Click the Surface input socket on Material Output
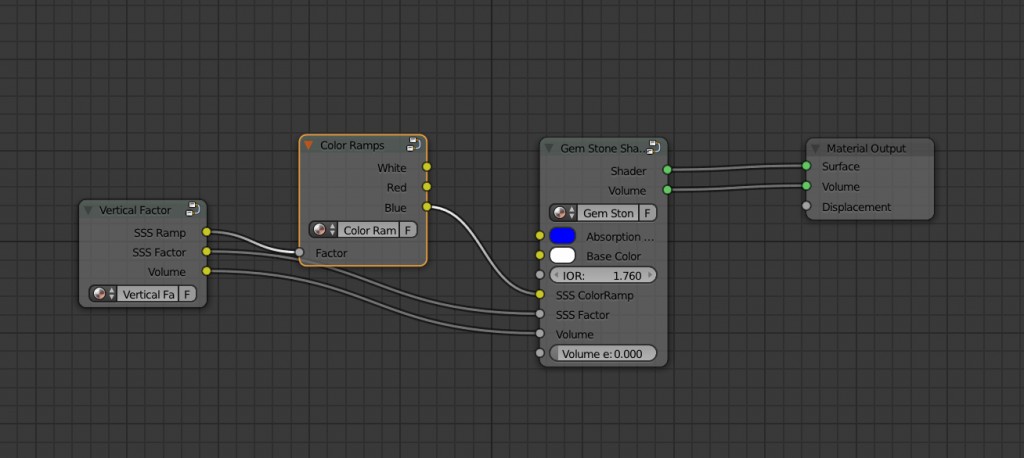The height and width of the screenshot is (458, 1024). [x=806, y=166]
